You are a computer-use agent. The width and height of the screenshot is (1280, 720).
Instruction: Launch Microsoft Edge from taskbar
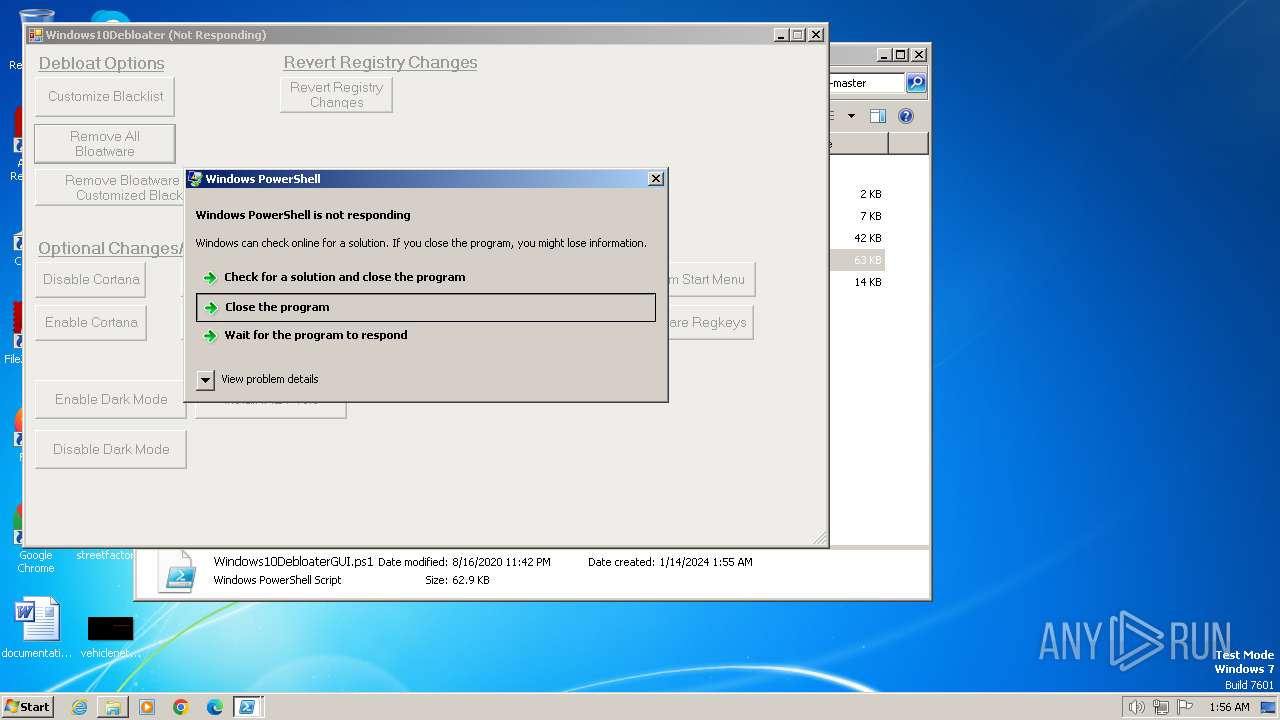pyautogui.click(x=214, y=707)
